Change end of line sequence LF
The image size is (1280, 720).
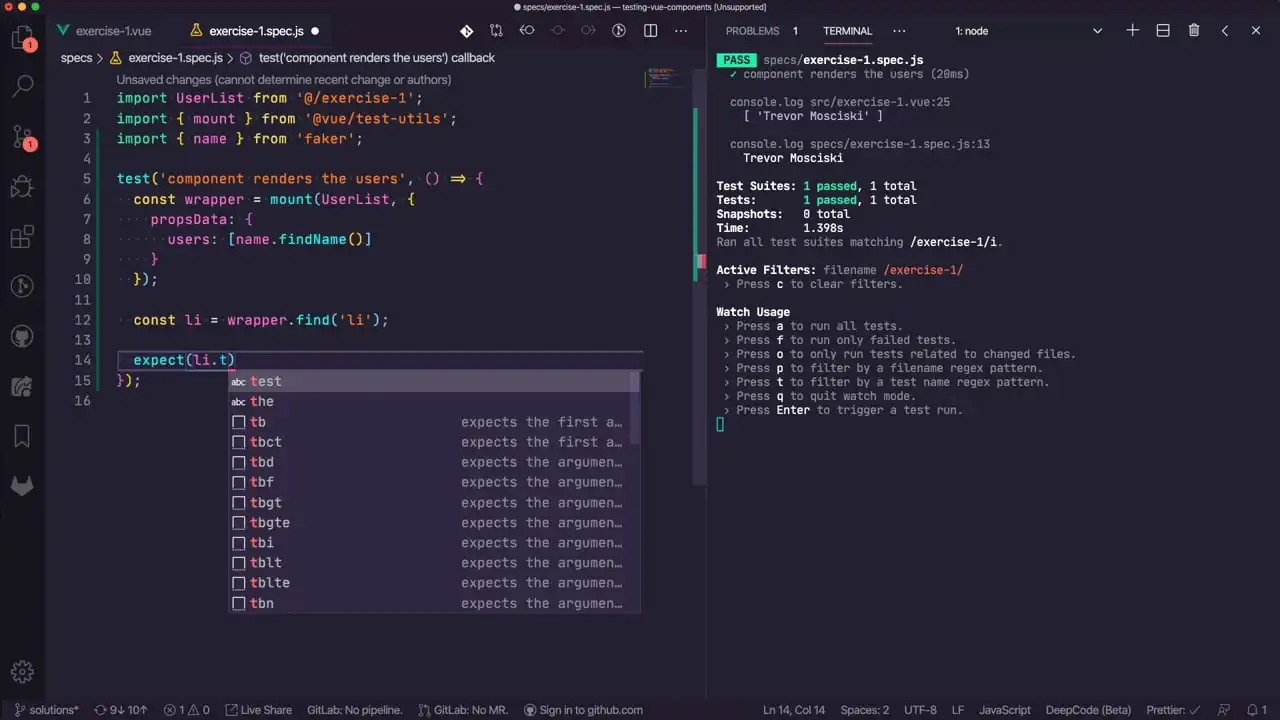(958, 710)
